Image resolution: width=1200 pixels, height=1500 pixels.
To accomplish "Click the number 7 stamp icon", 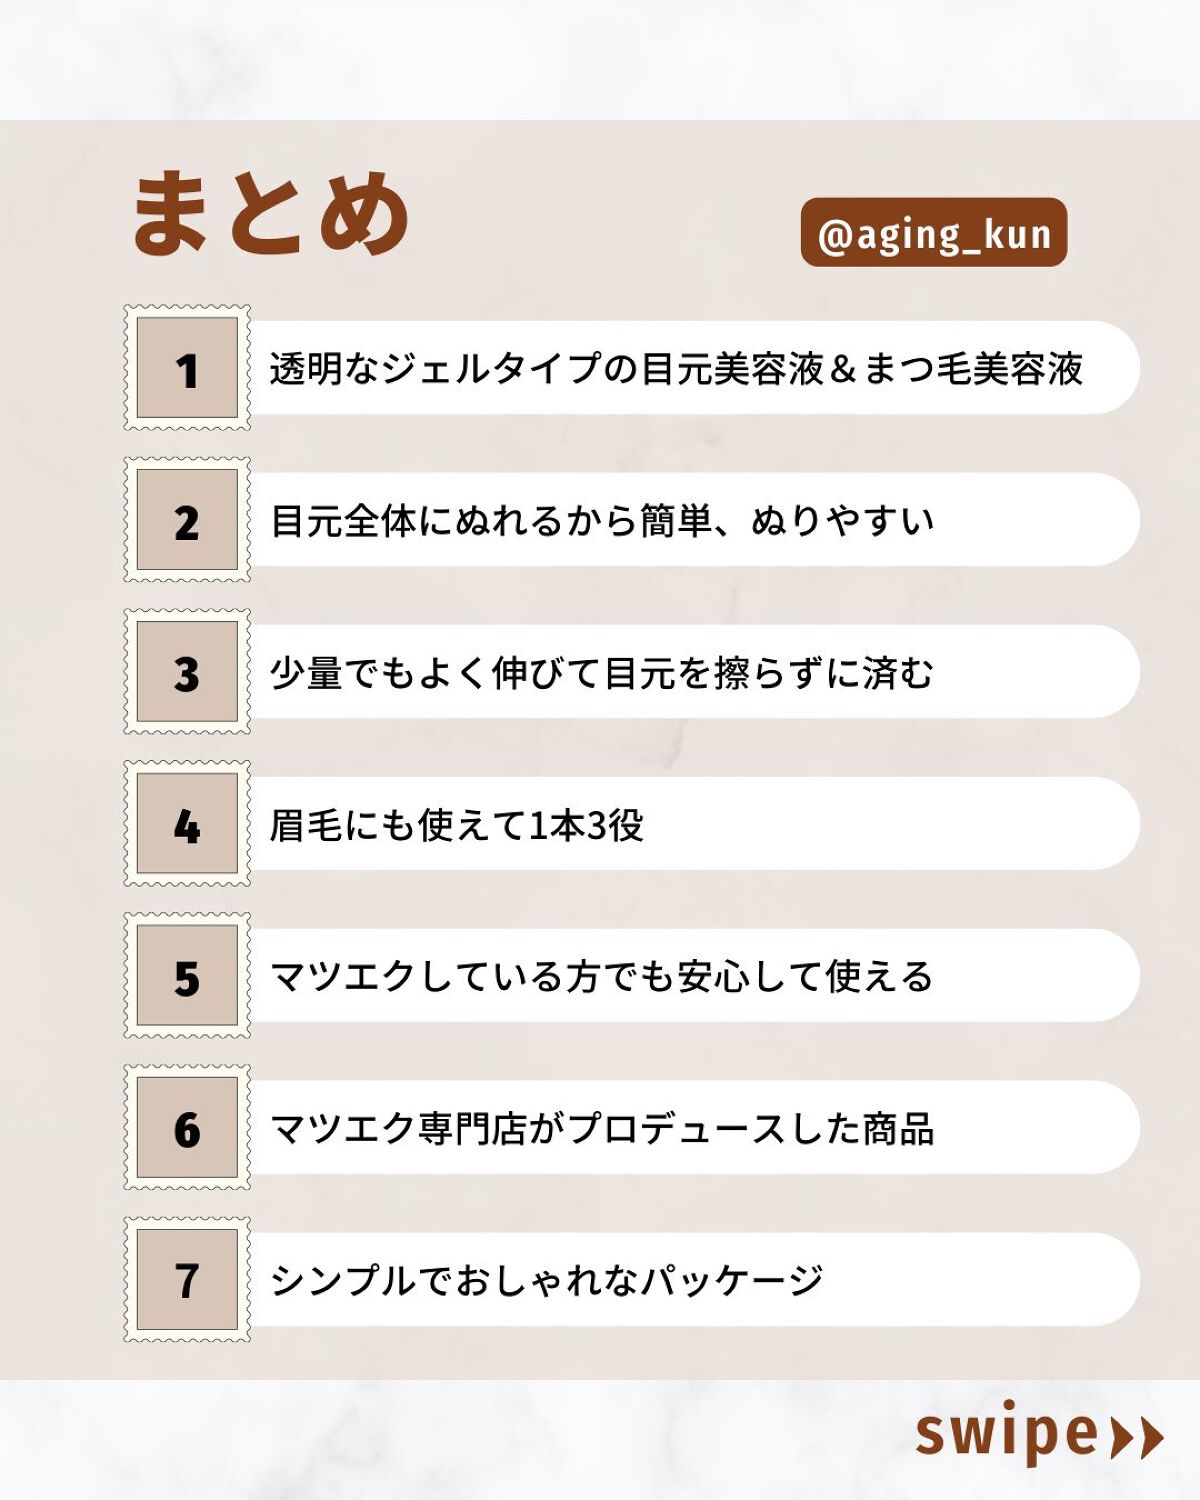I will (187, 1280).
